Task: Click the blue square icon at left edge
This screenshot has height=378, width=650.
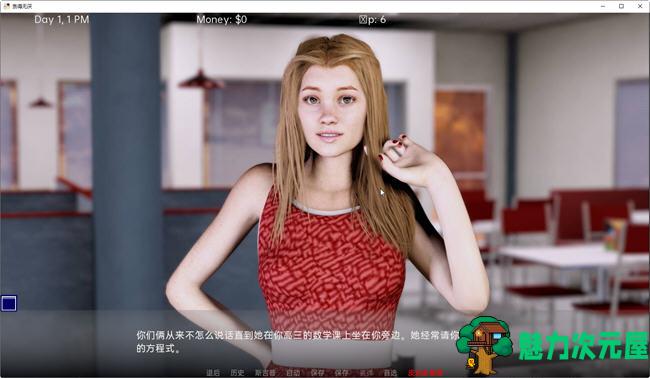Action: tap(9, 303)
